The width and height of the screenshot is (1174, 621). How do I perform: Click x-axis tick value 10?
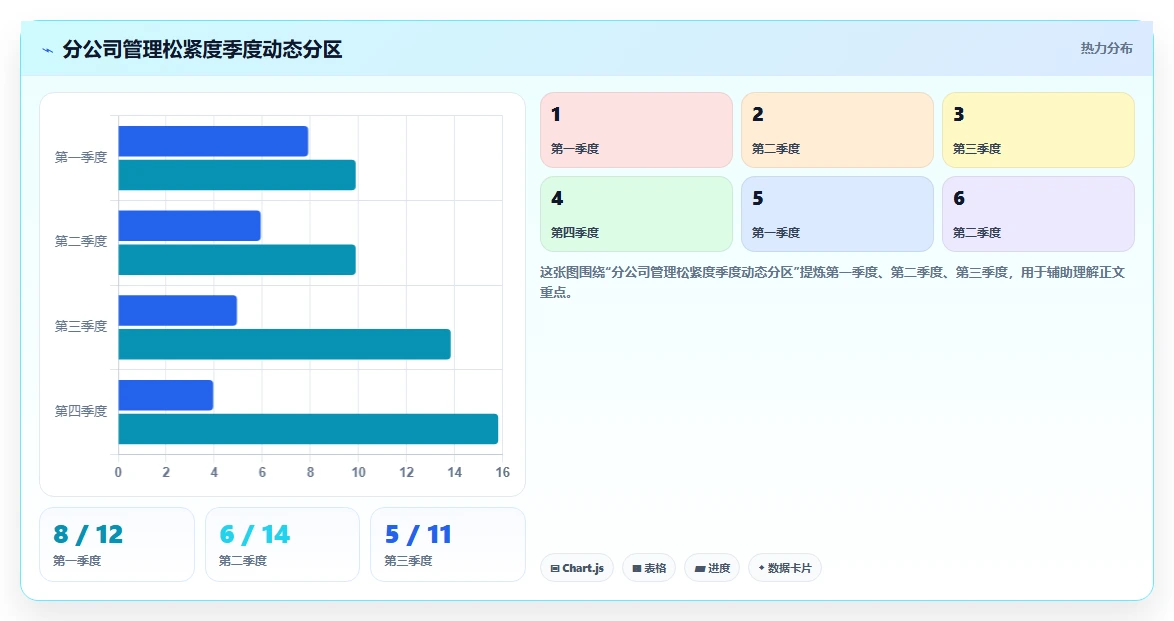click(x=359, y=473)
